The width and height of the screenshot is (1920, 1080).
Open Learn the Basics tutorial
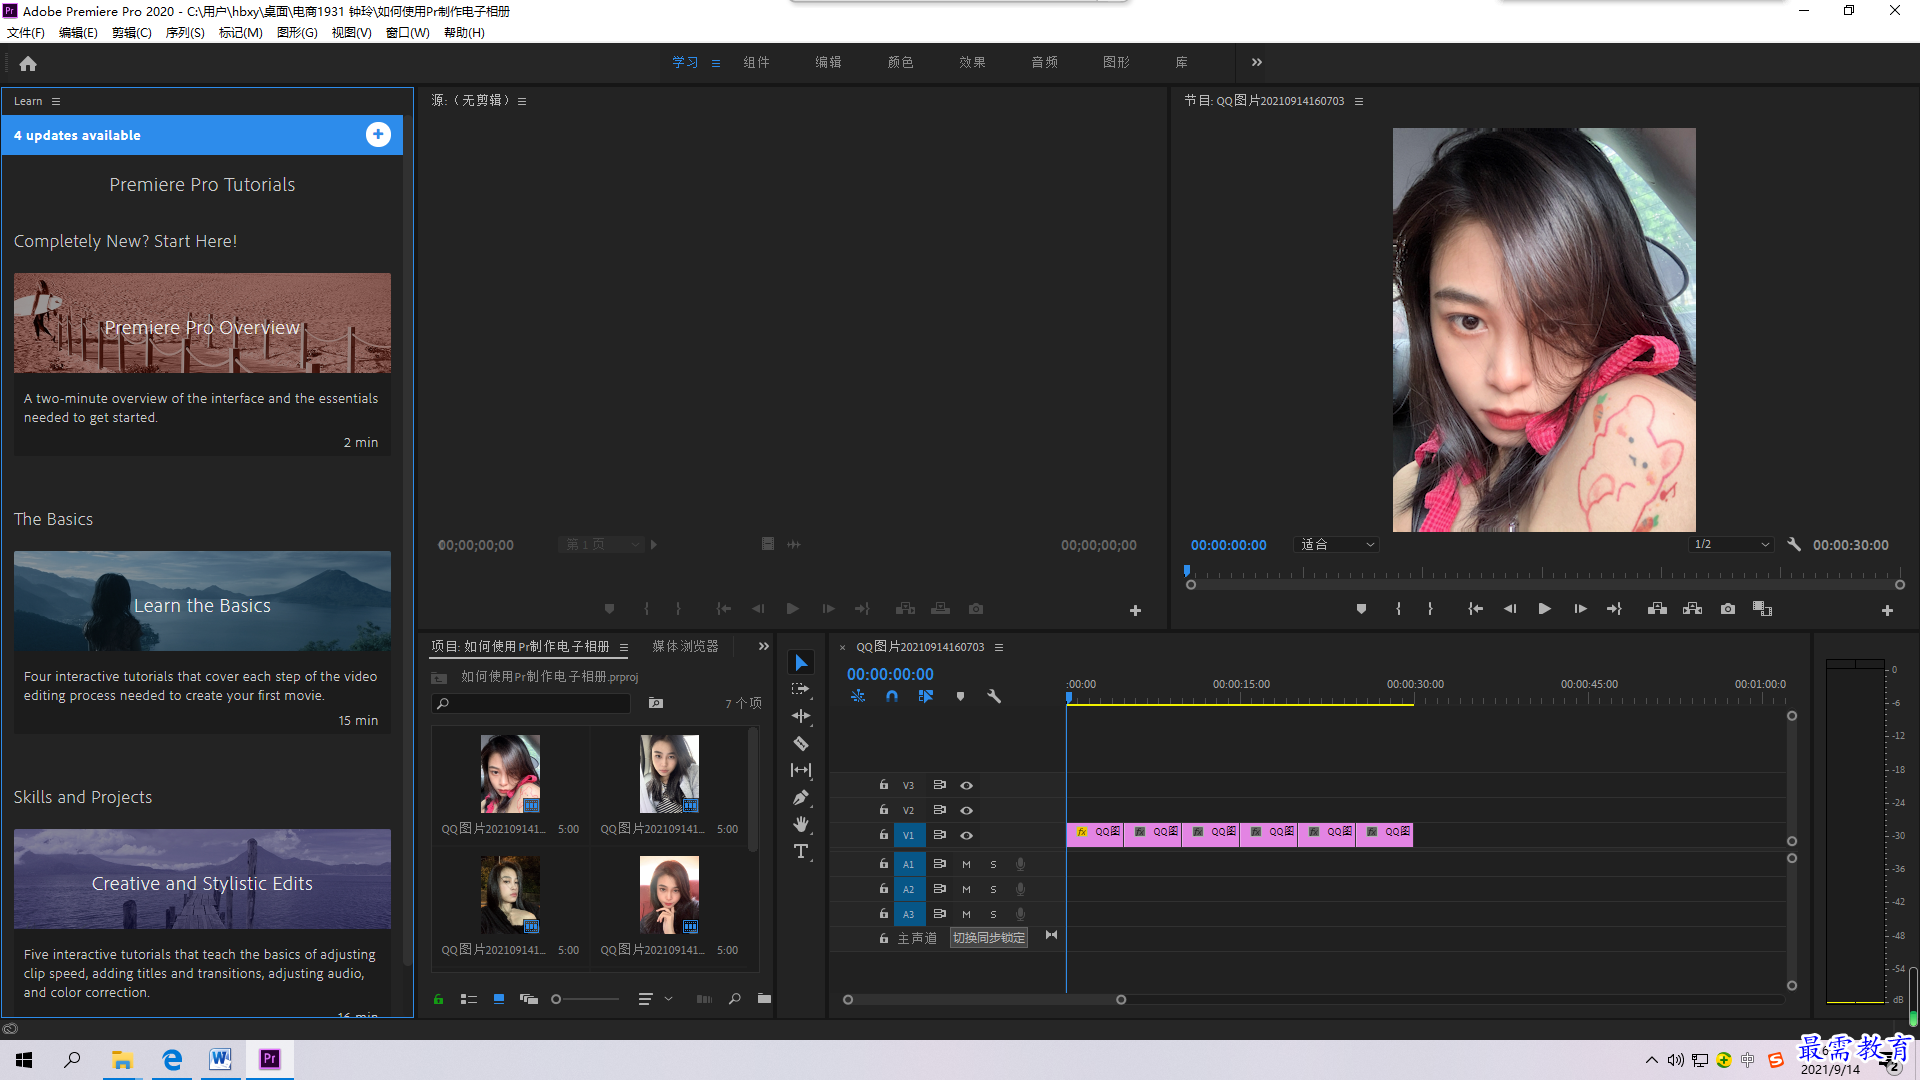(x=202, y=601)
